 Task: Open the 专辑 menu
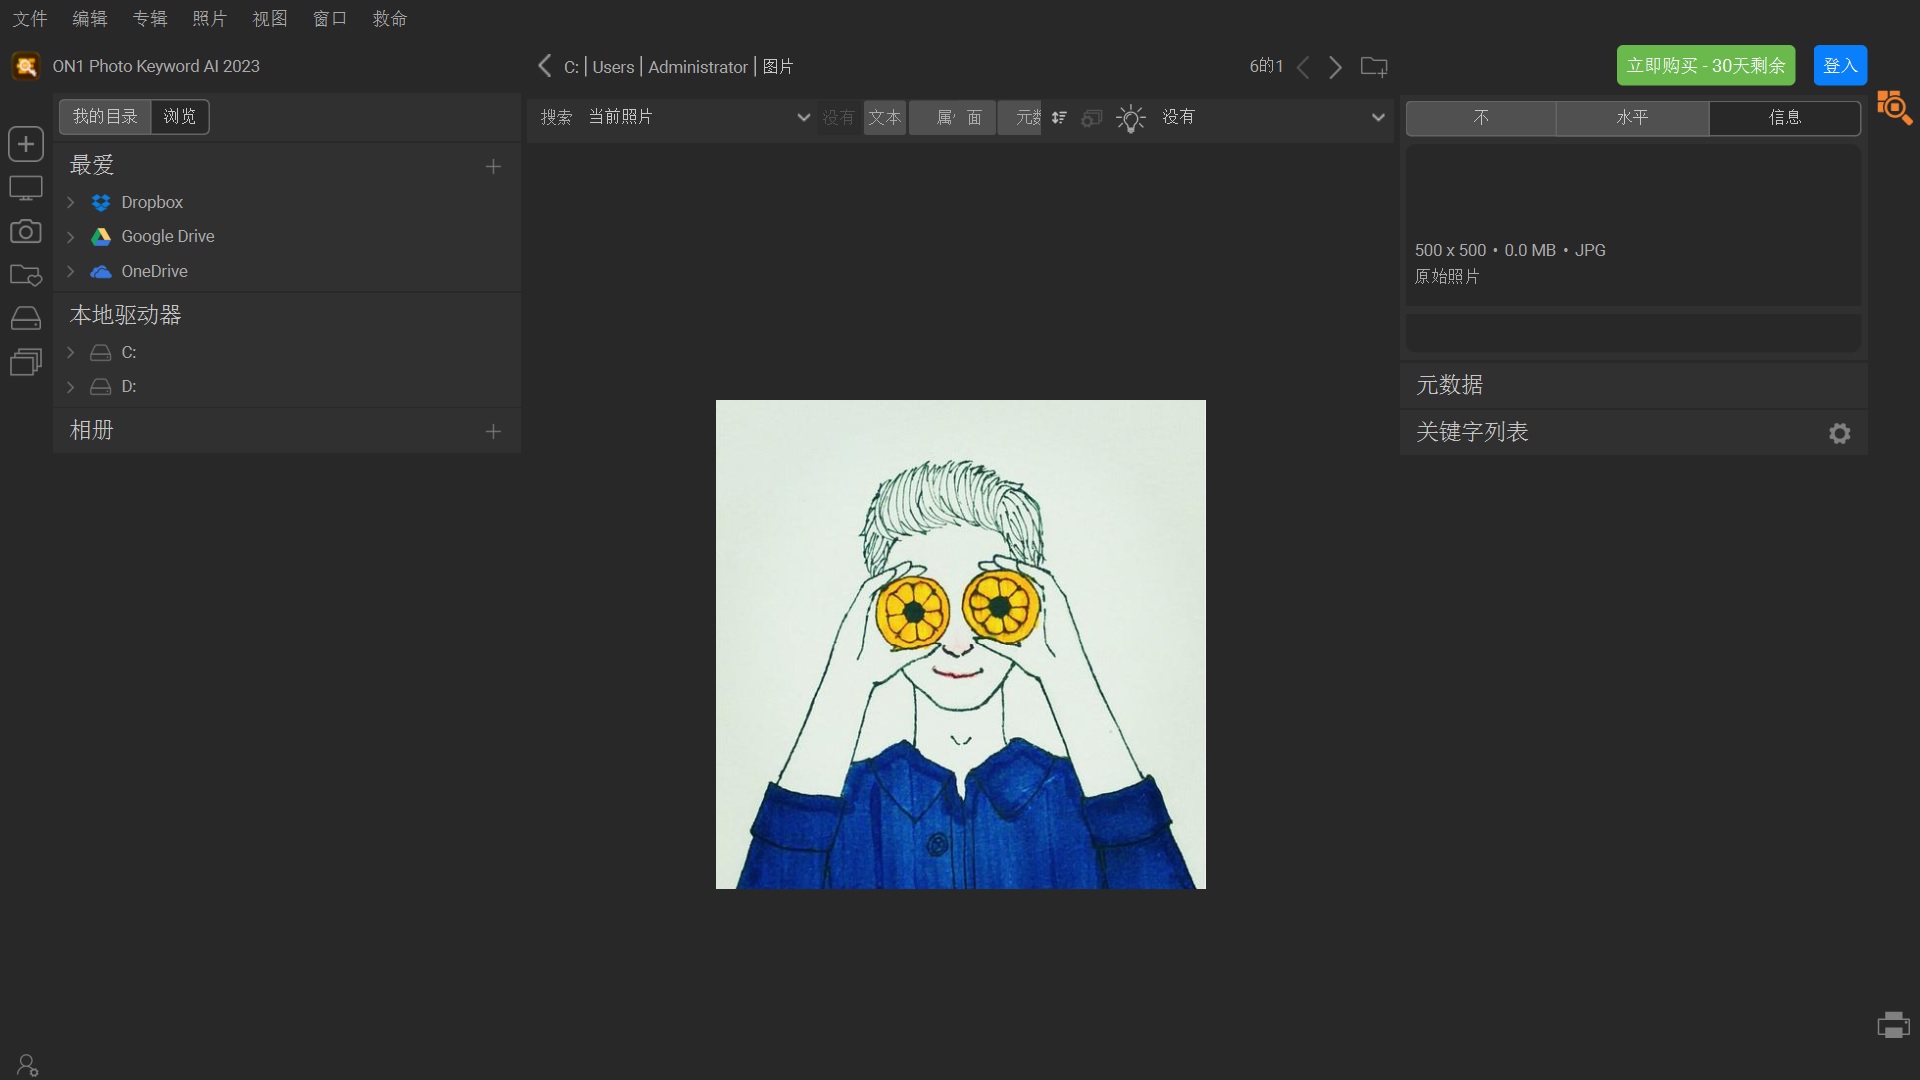click(150, 19)
